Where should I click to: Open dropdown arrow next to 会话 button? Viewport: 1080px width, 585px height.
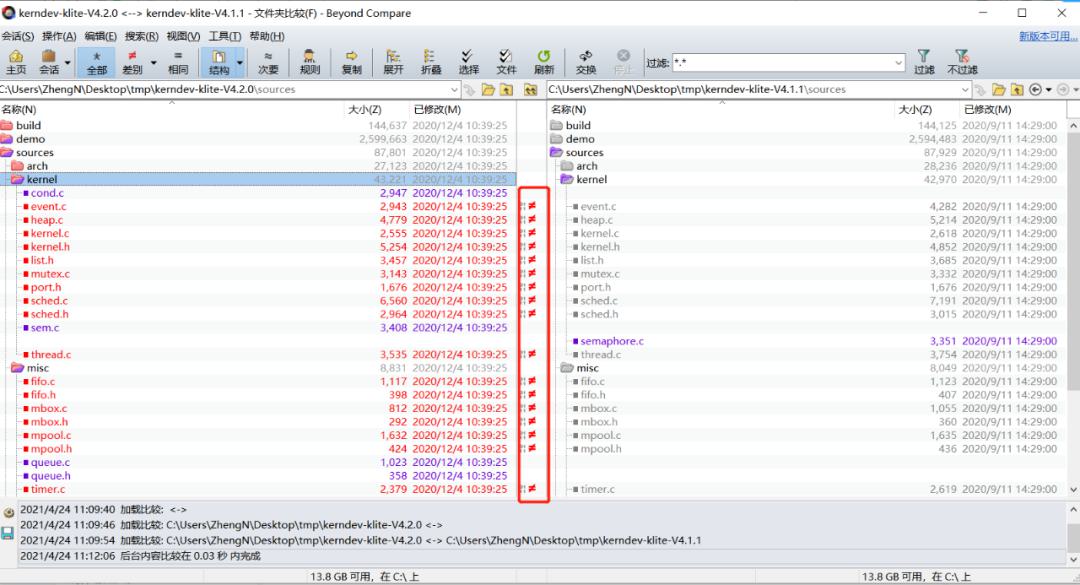pyautogui.click(x=68, y=63)
